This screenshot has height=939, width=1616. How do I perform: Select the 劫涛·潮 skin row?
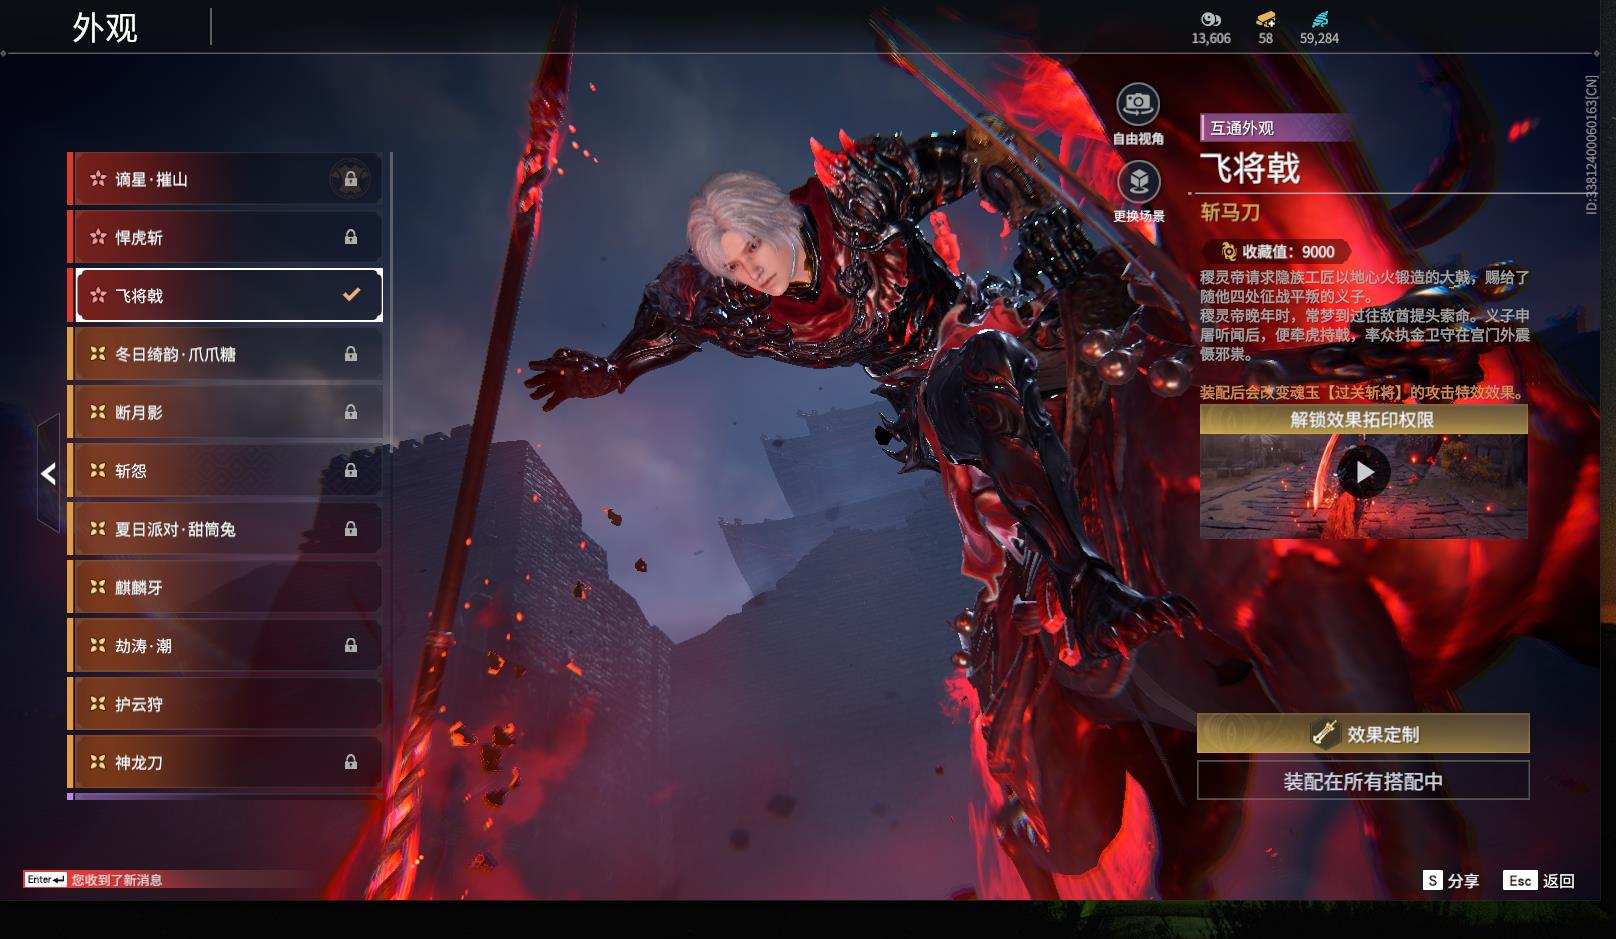pyautogui.click(x=226, y=645)
